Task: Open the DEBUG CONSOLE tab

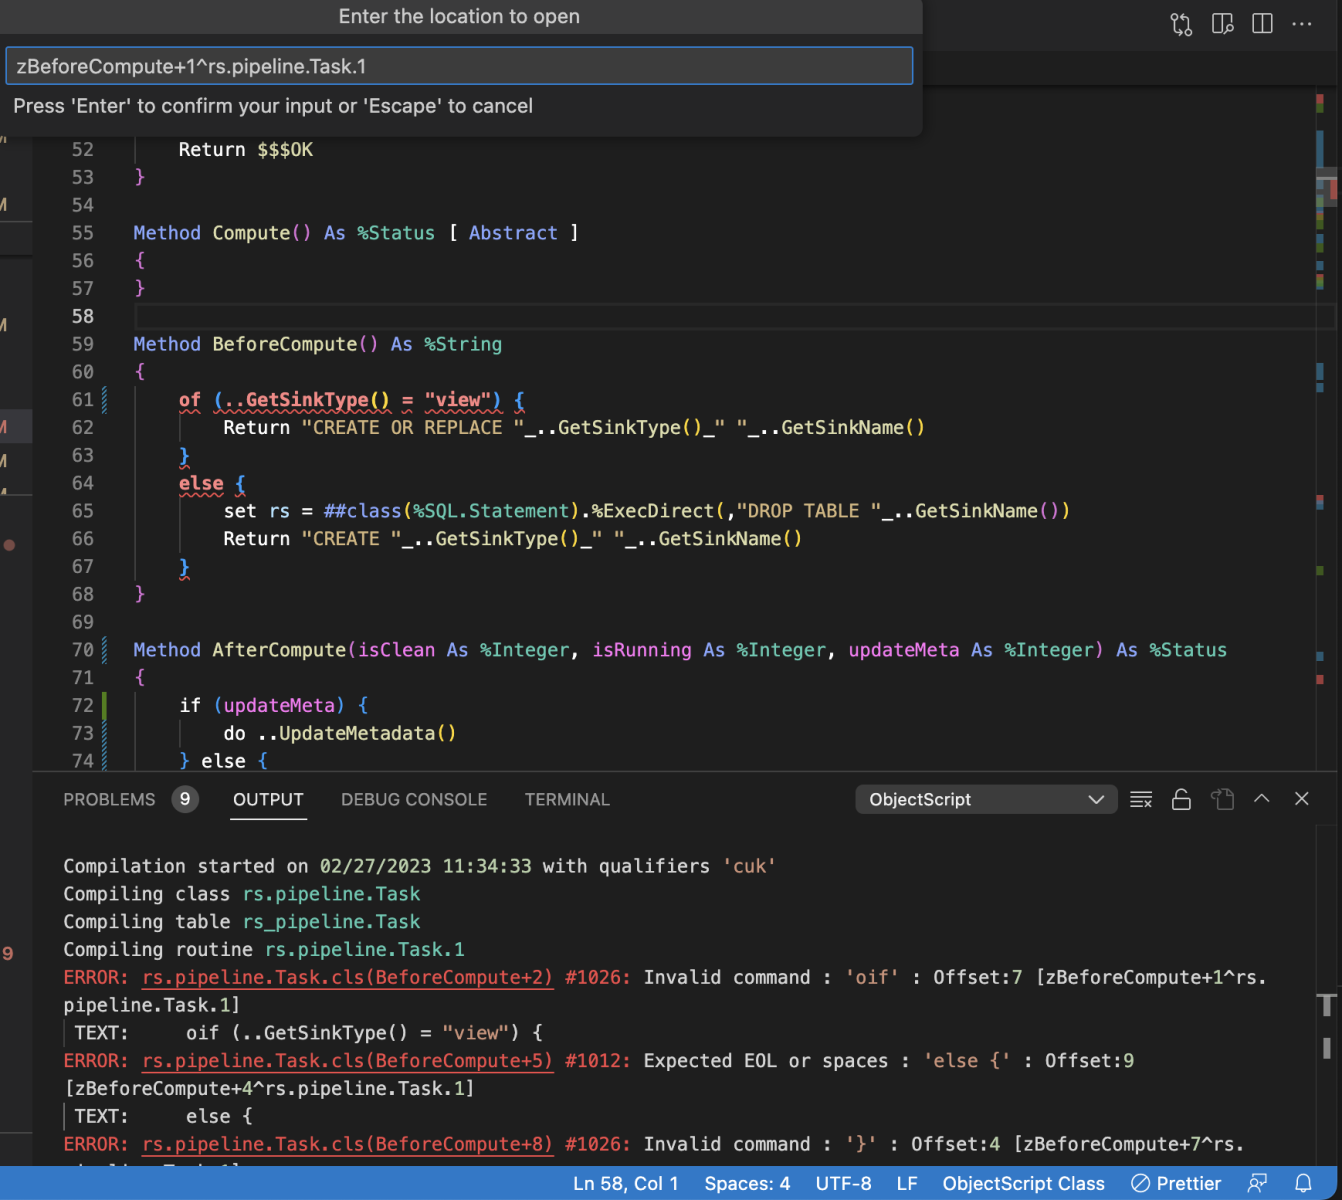Action: point(414,799)
